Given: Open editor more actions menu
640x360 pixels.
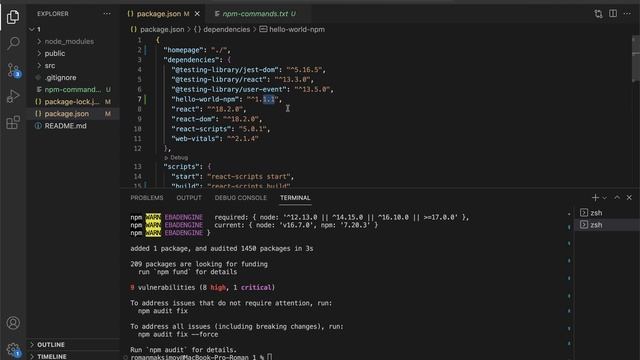Looking at the screenshot, I should [x=627, y=13].
